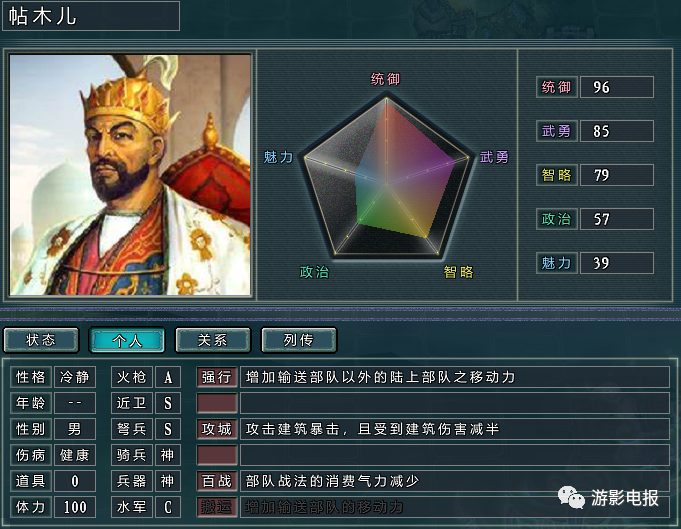The height and width of the screenshot is (529, 681).
Task: Click the empty skill slot below 强行
Action: point(217,403)
